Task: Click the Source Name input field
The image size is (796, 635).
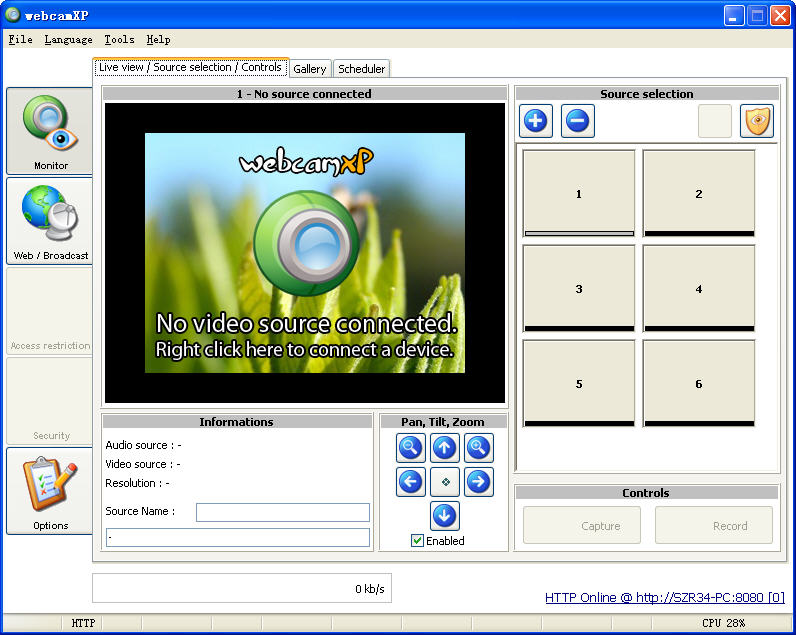Action: [282, 512]
